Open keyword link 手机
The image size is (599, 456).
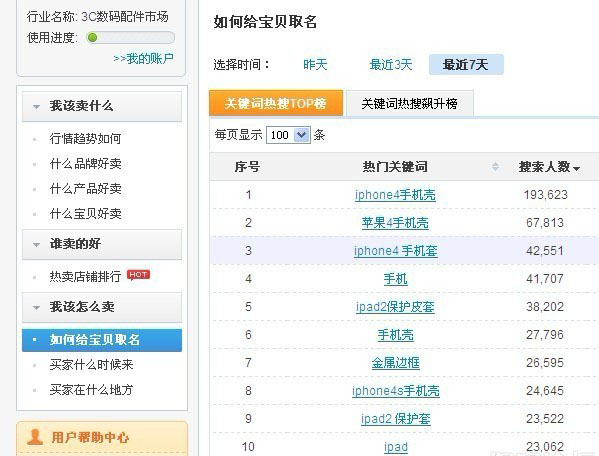tap(395, 279)
